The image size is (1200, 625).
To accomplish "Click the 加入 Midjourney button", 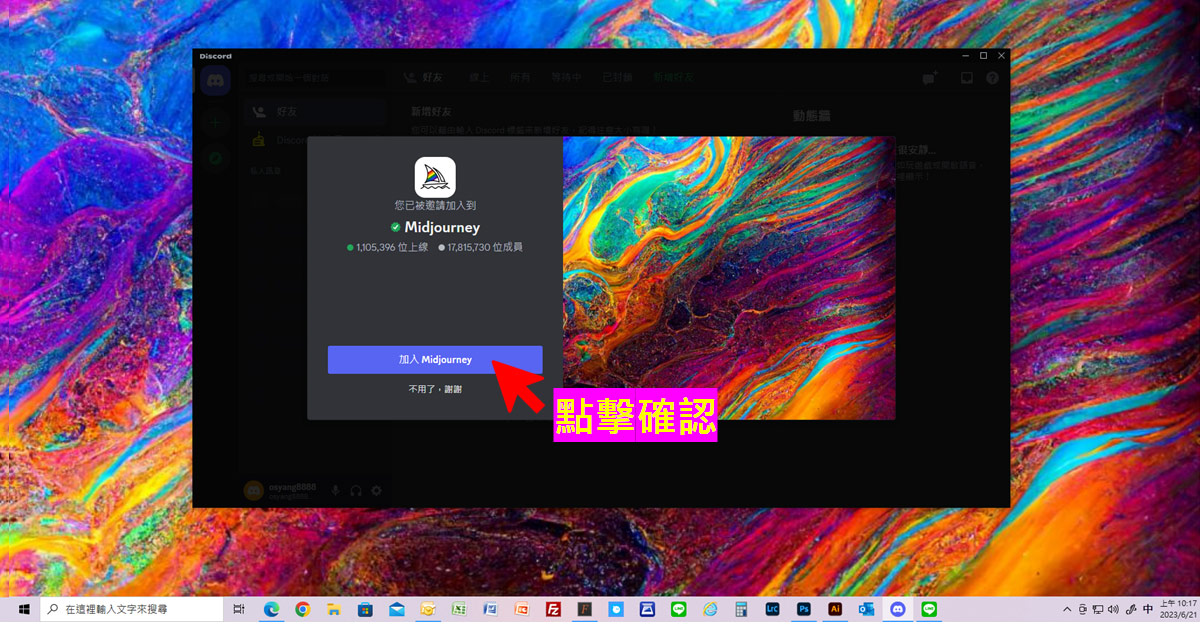I will 435,360.
